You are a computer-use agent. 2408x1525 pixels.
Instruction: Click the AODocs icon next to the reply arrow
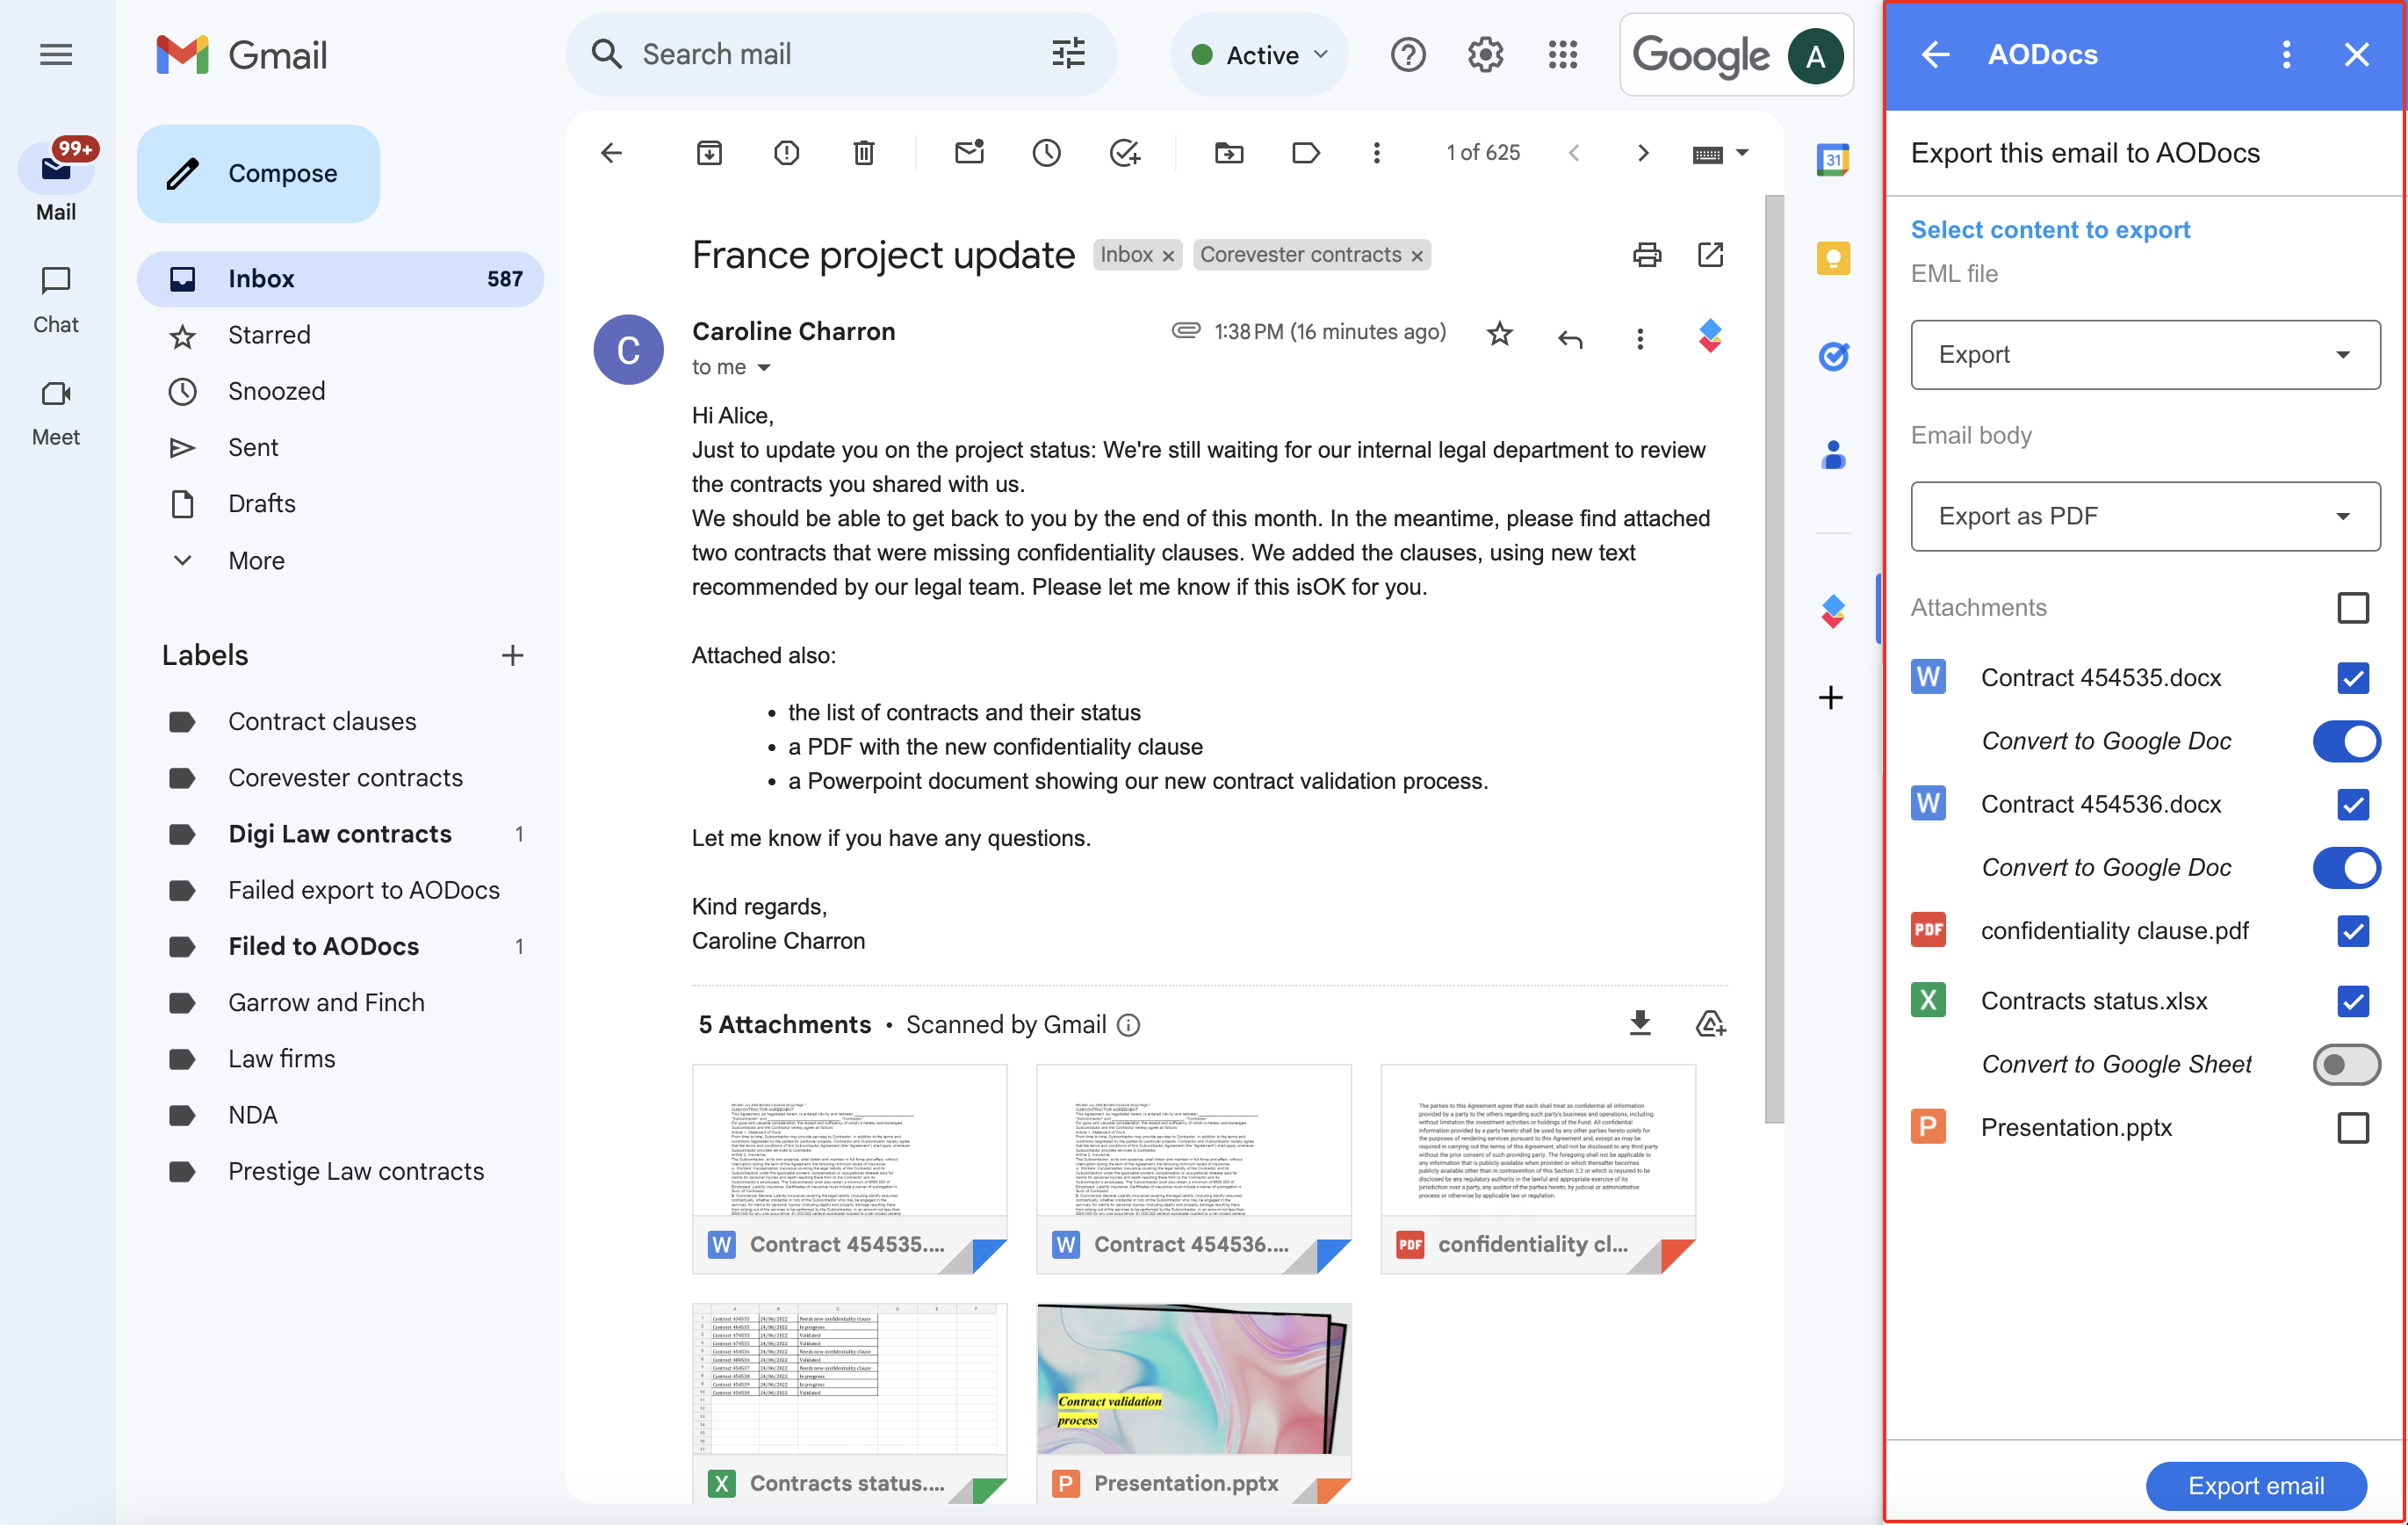tap(1709, 337)
